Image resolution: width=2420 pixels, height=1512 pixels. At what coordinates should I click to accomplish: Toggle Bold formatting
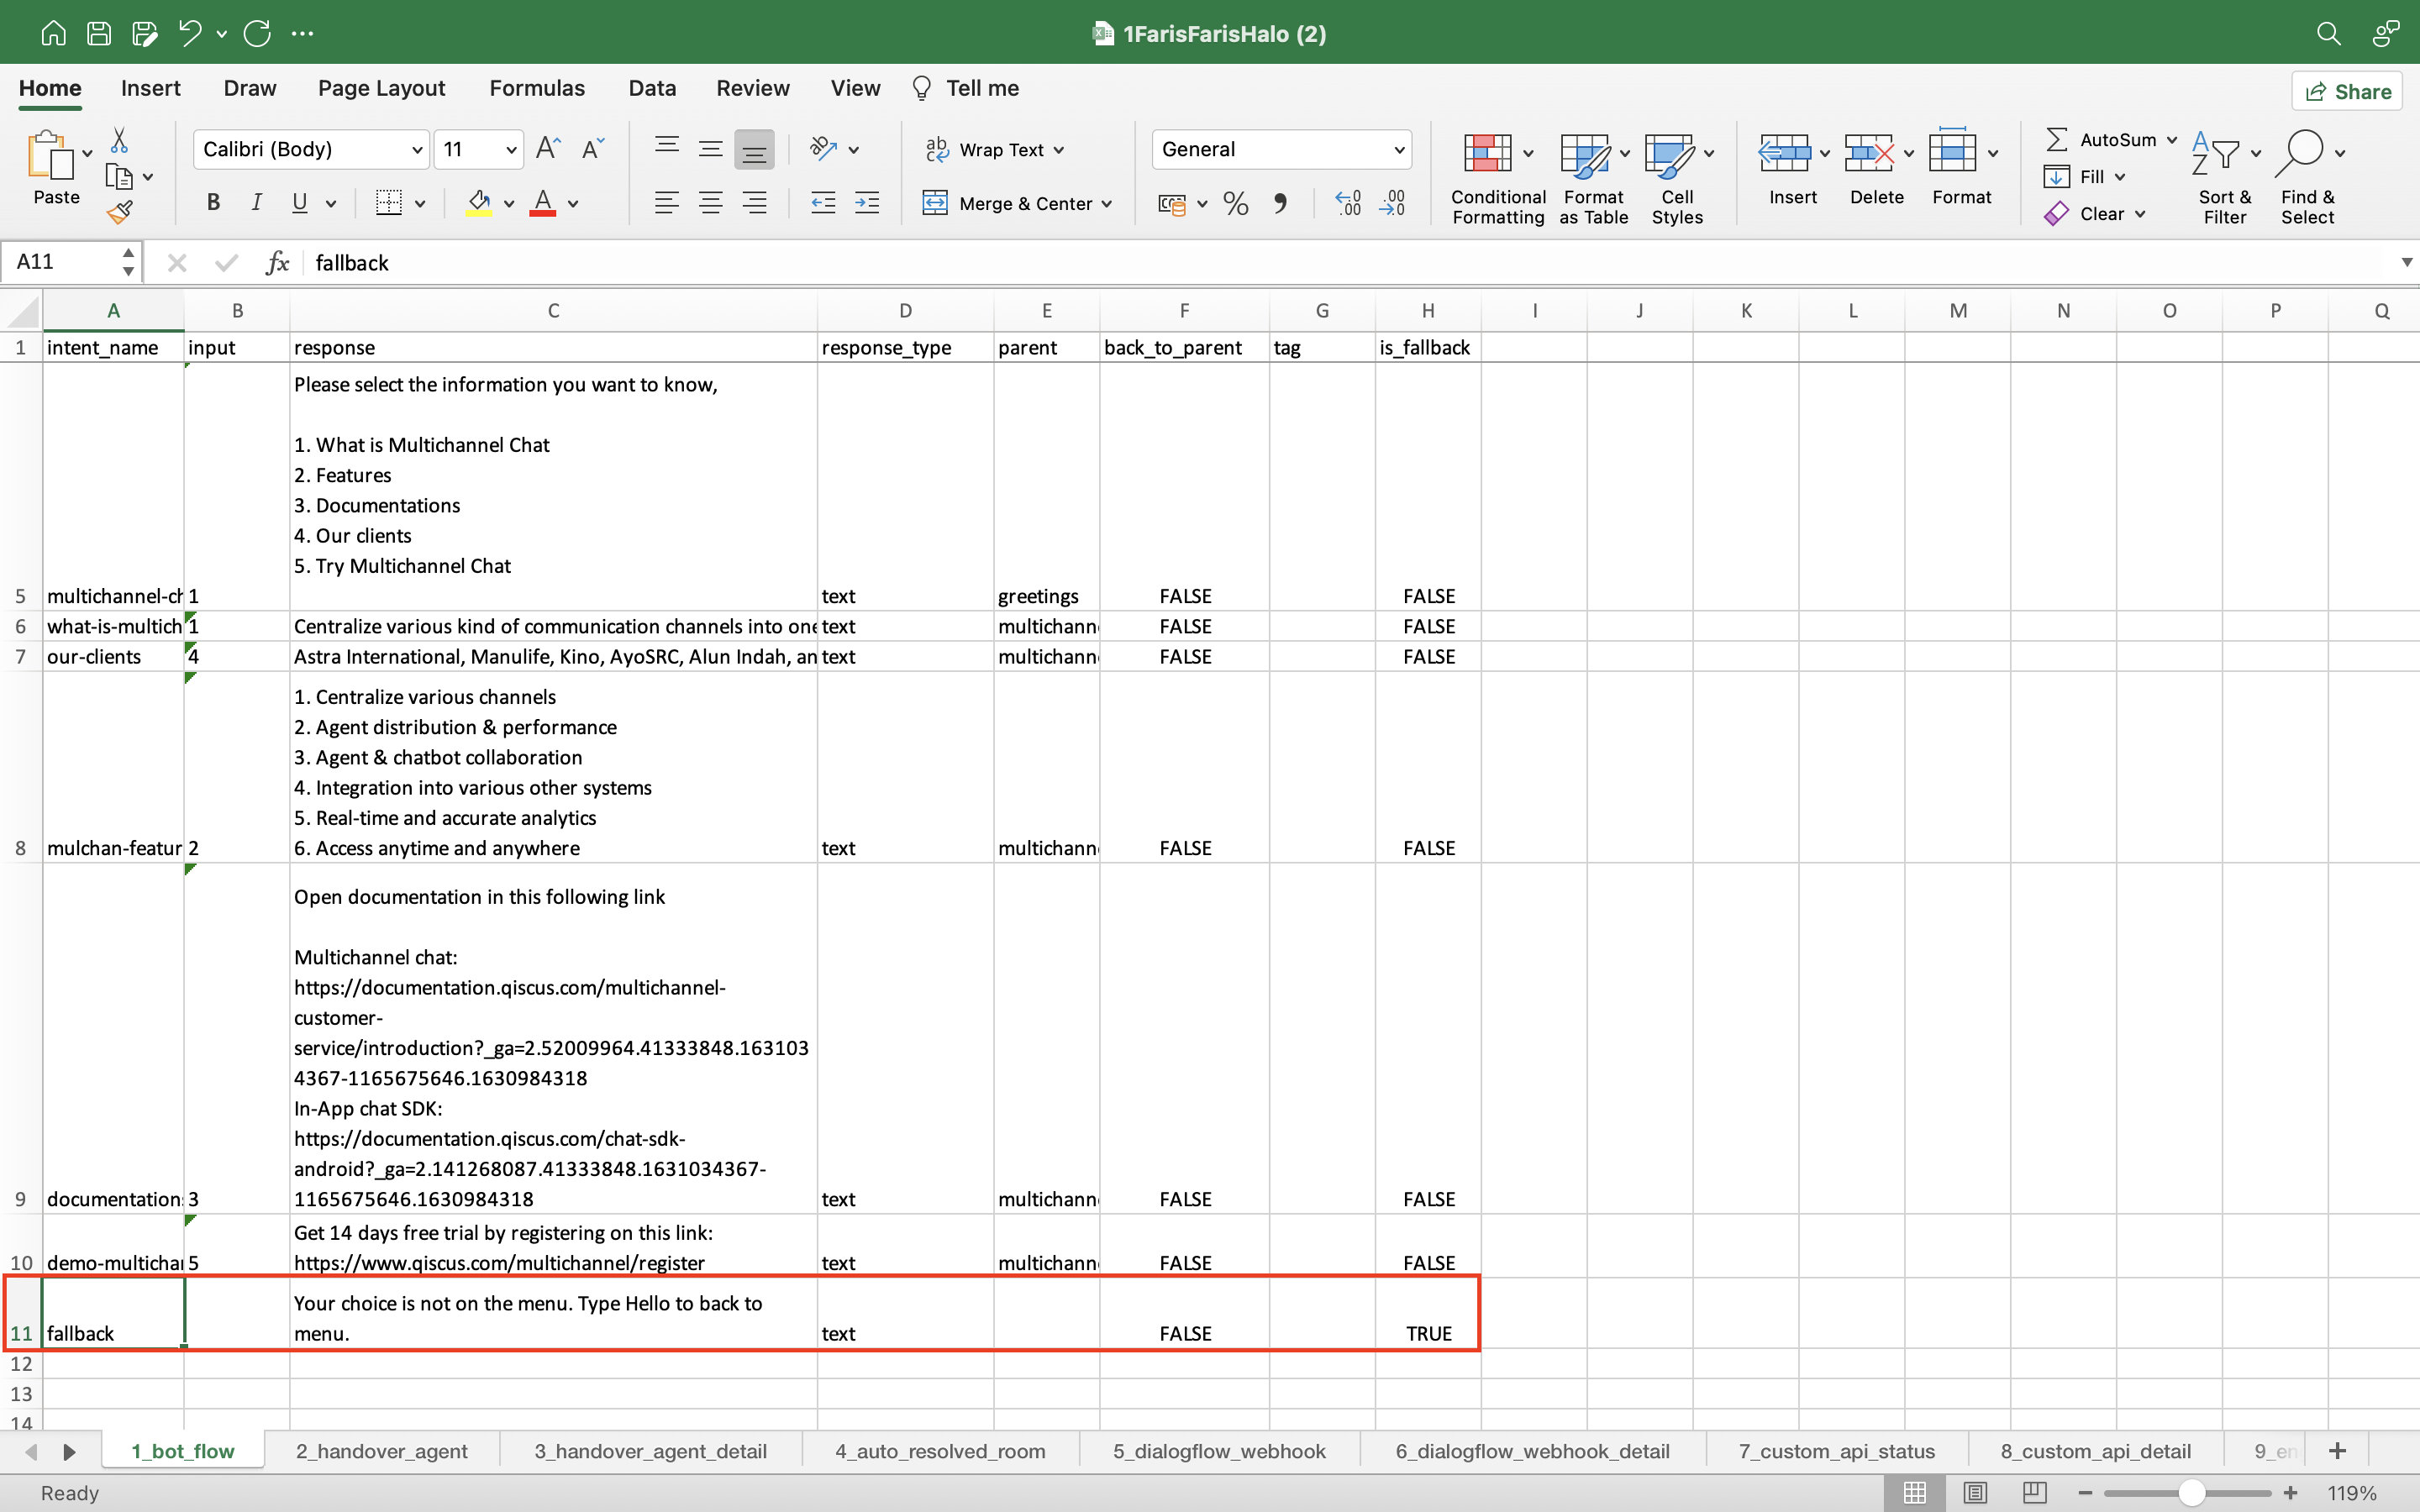pyautogui.click(x=213, y=204)
